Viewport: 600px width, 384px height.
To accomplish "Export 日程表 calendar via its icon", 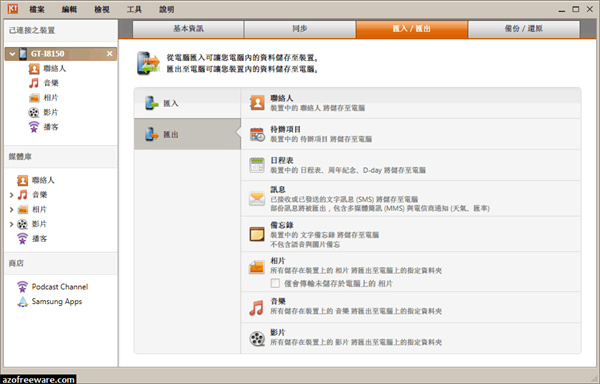I will [x=257, y=165].
